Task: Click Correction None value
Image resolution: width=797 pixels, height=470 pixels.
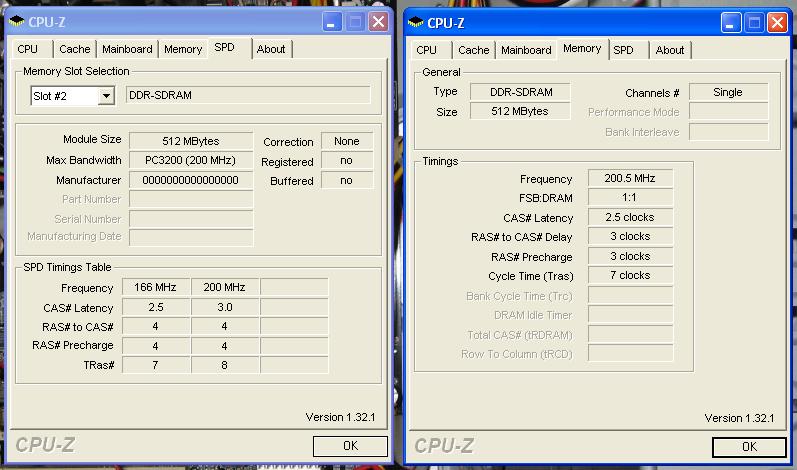Action: (x=347, y=141)
